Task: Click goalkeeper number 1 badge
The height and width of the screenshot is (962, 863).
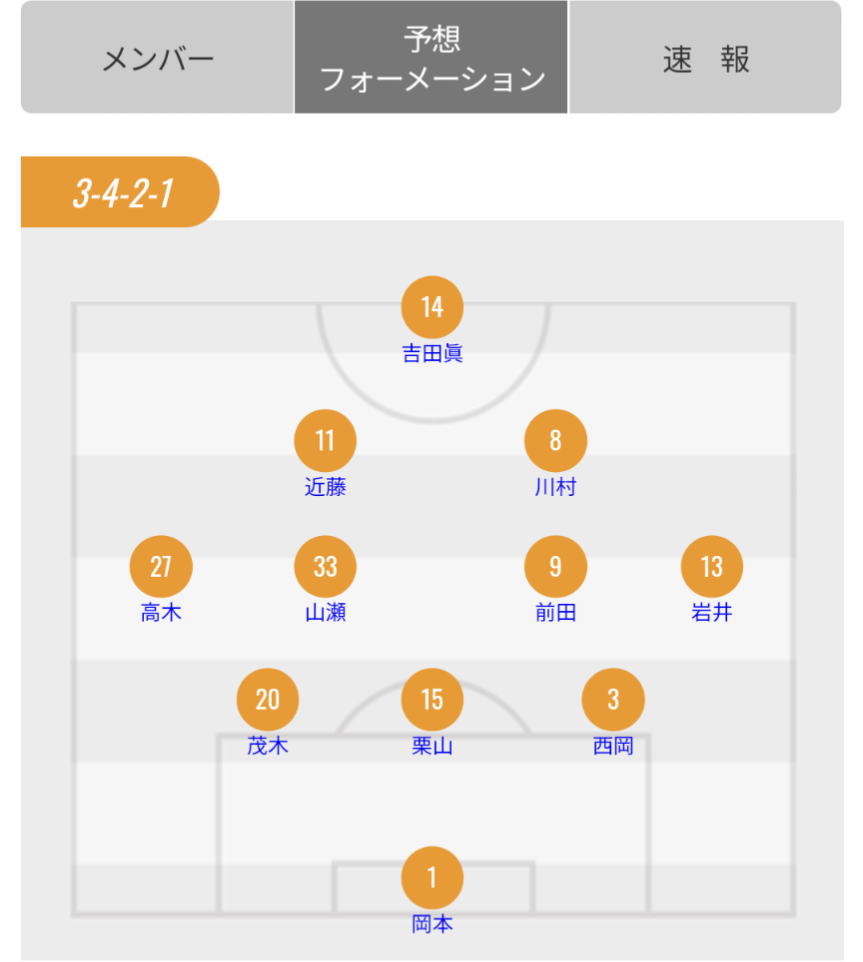Action: pos(432,877)
